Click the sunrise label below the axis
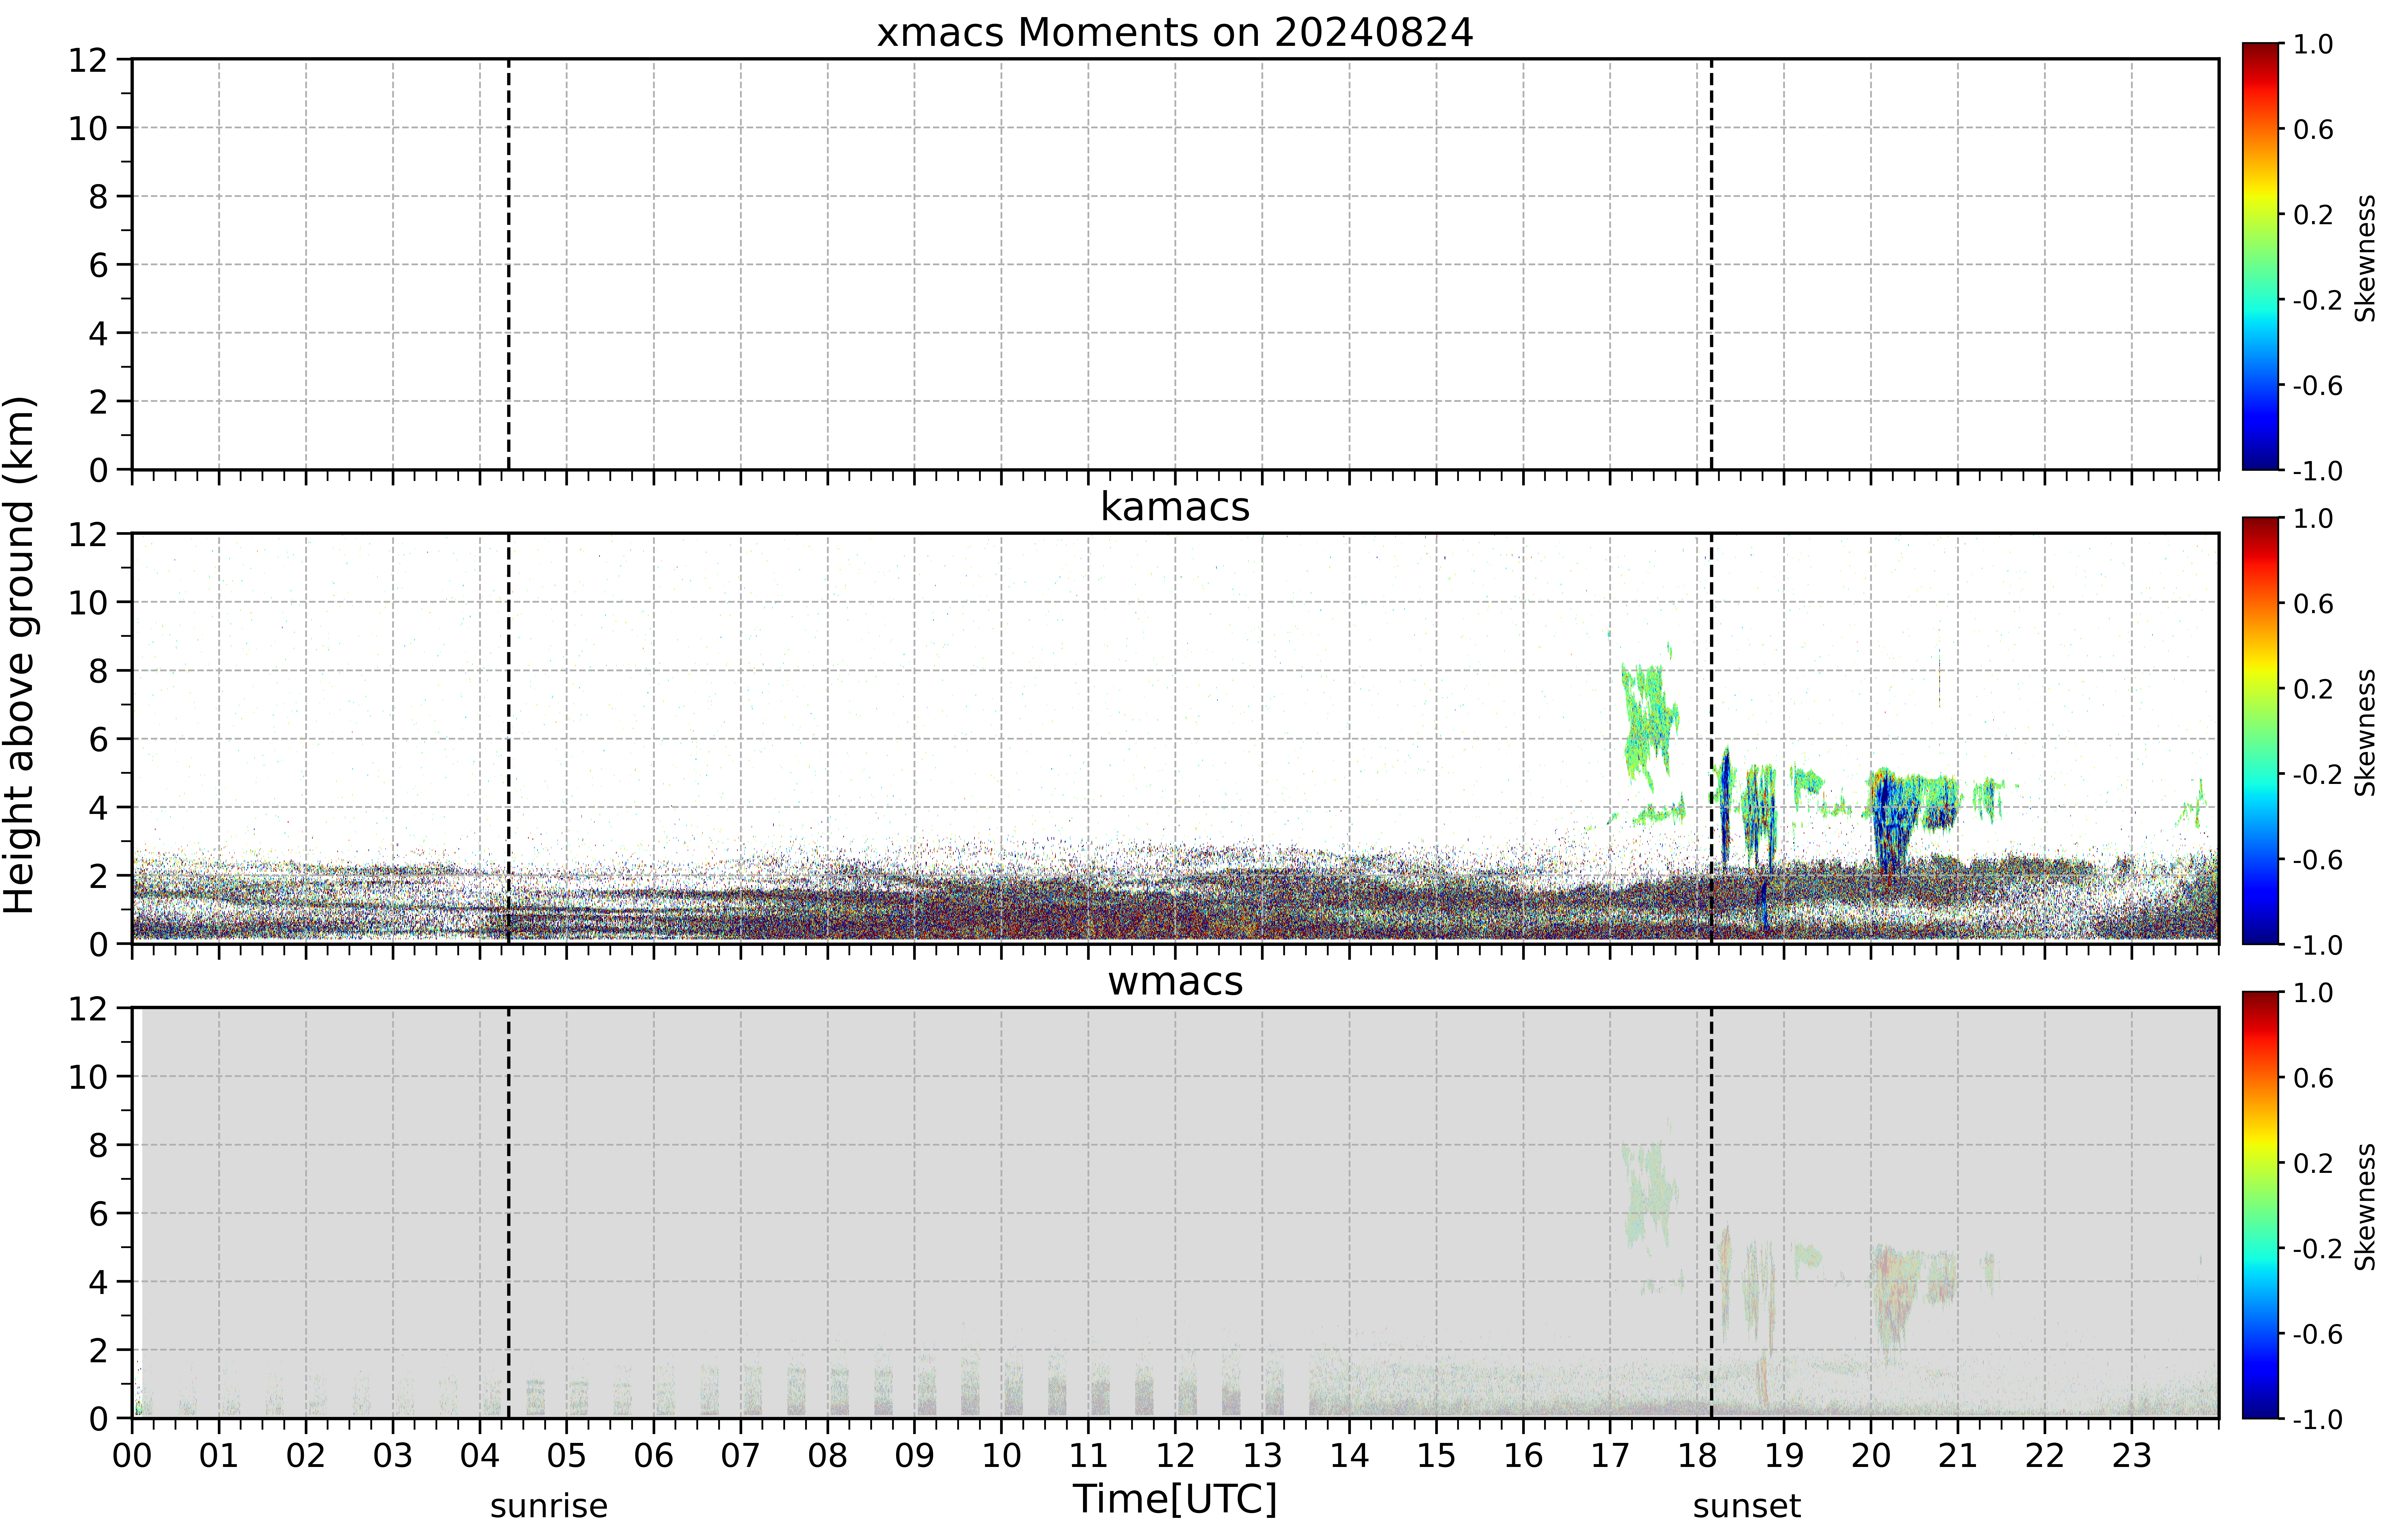2394x1540 pixels. point(549,1506)
